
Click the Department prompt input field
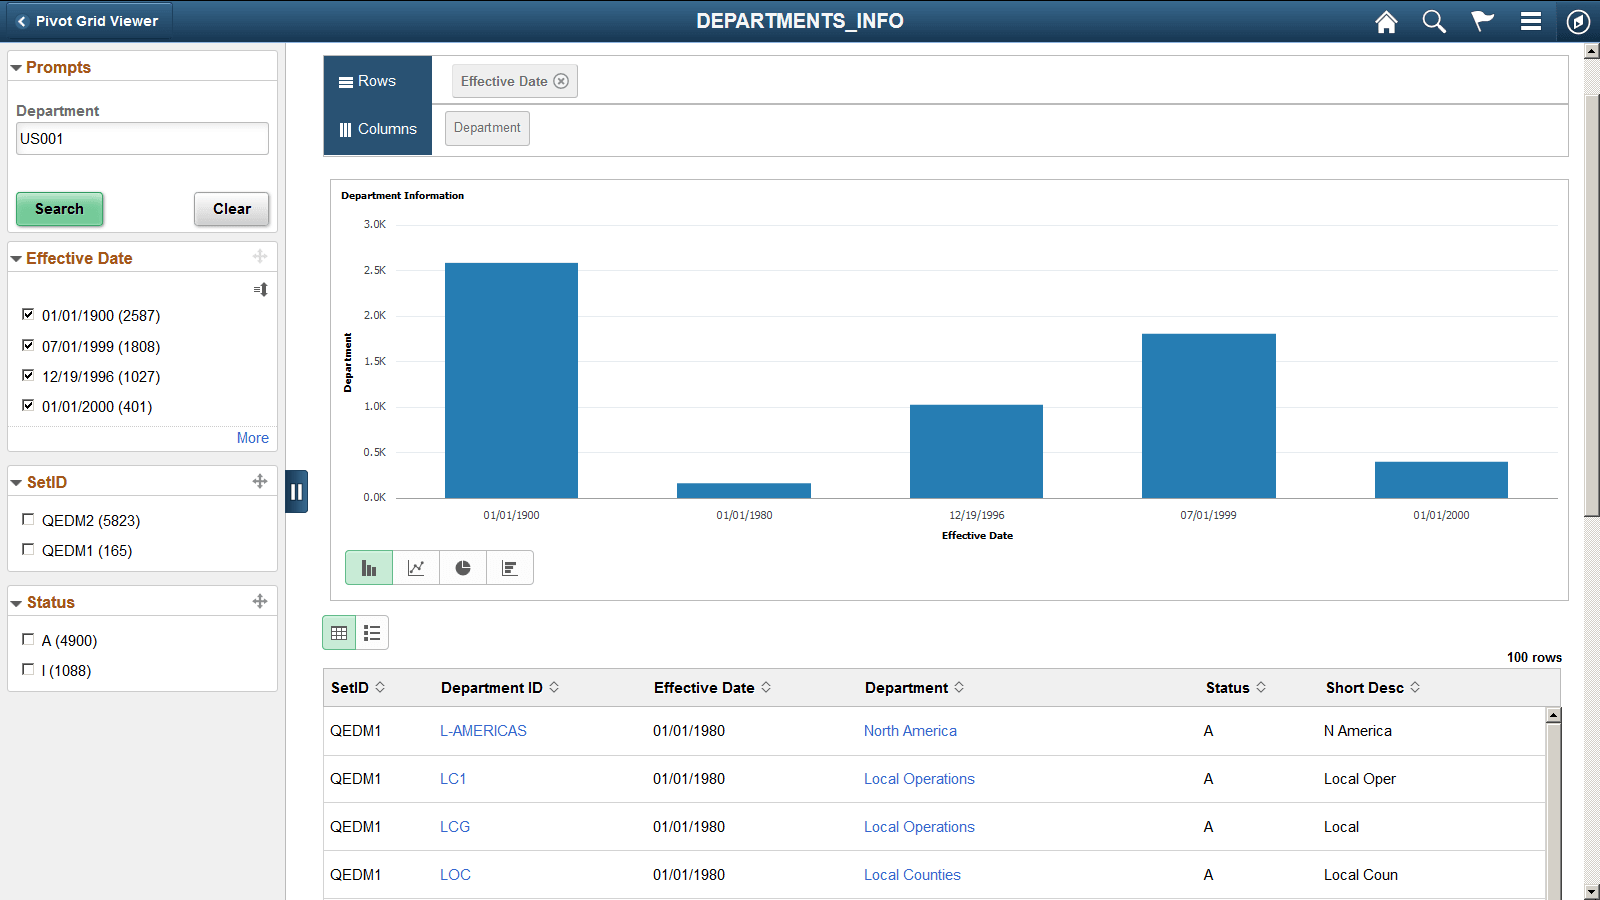point(141,138)
